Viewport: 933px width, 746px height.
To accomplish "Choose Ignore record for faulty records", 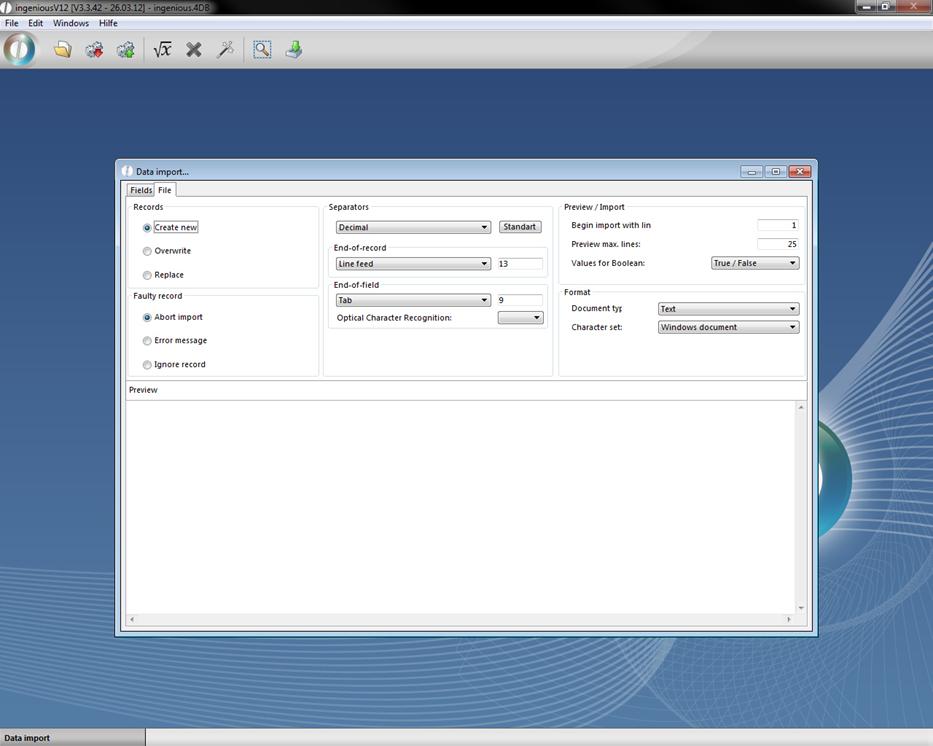I will point(147,365).
